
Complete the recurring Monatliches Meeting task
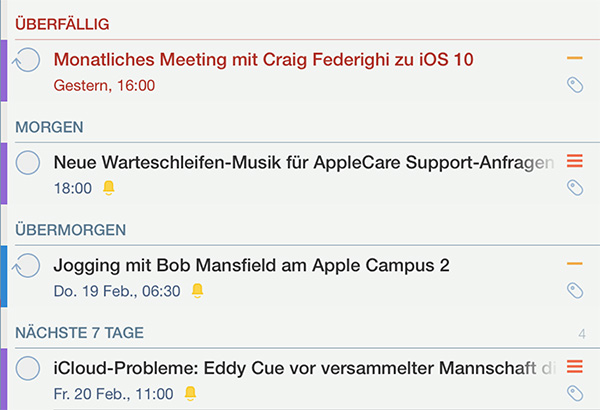click(x=26, y=60)
